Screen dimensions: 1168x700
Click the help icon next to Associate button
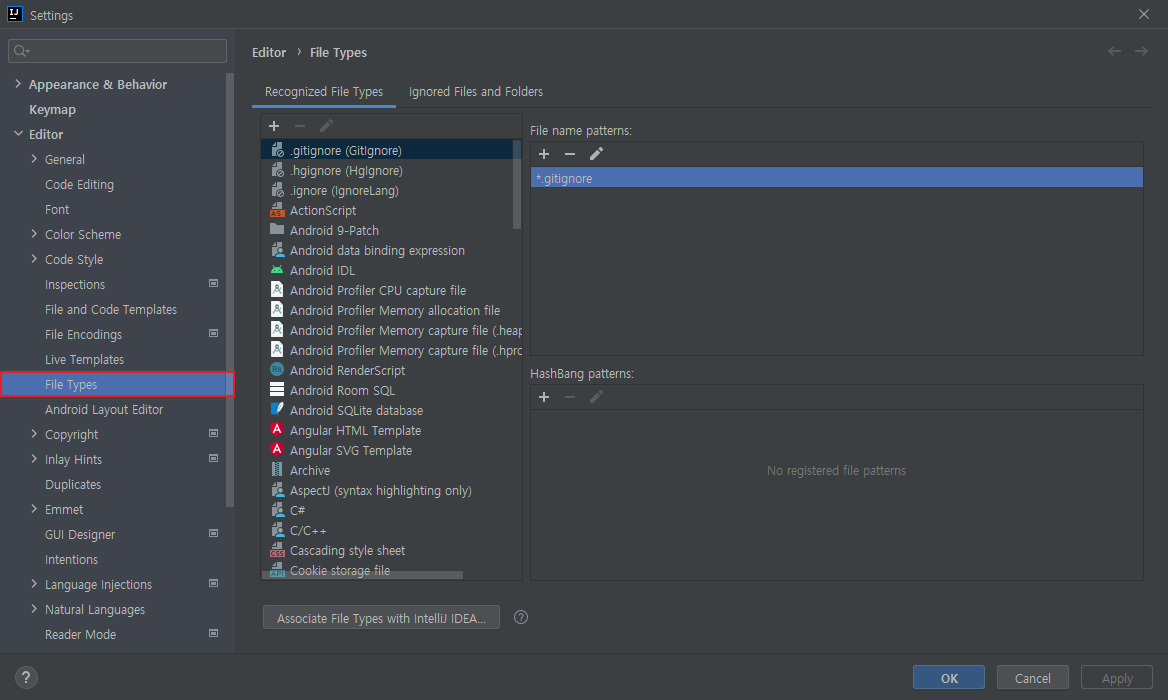(521, 617)
